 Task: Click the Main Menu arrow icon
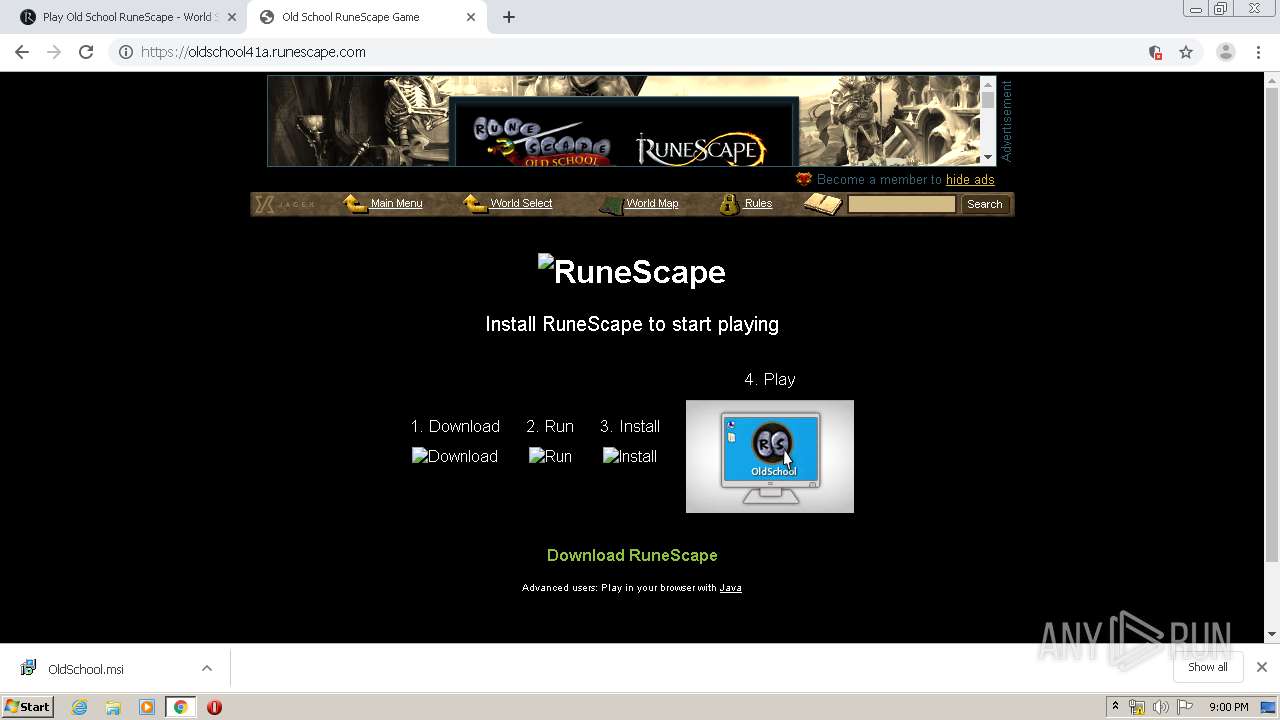coord(355,204)
